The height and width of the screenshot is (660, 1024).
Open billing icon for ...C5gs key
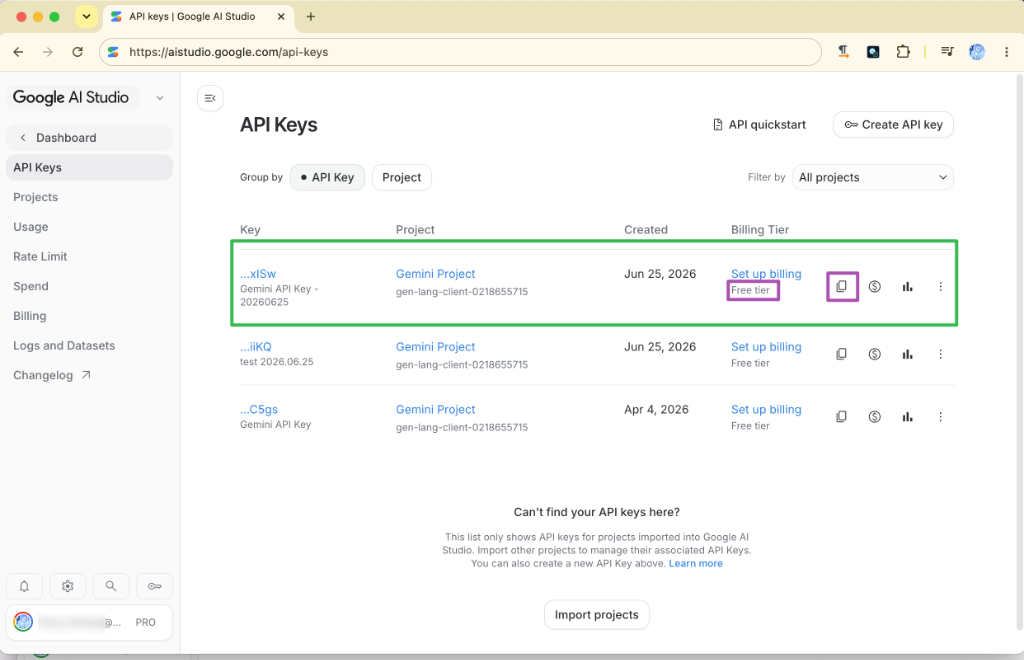click(874, 416)
